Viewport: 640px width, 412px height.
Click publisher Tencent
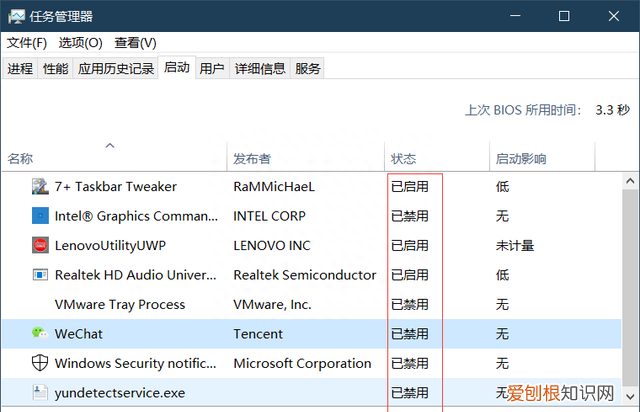(258, 334)
